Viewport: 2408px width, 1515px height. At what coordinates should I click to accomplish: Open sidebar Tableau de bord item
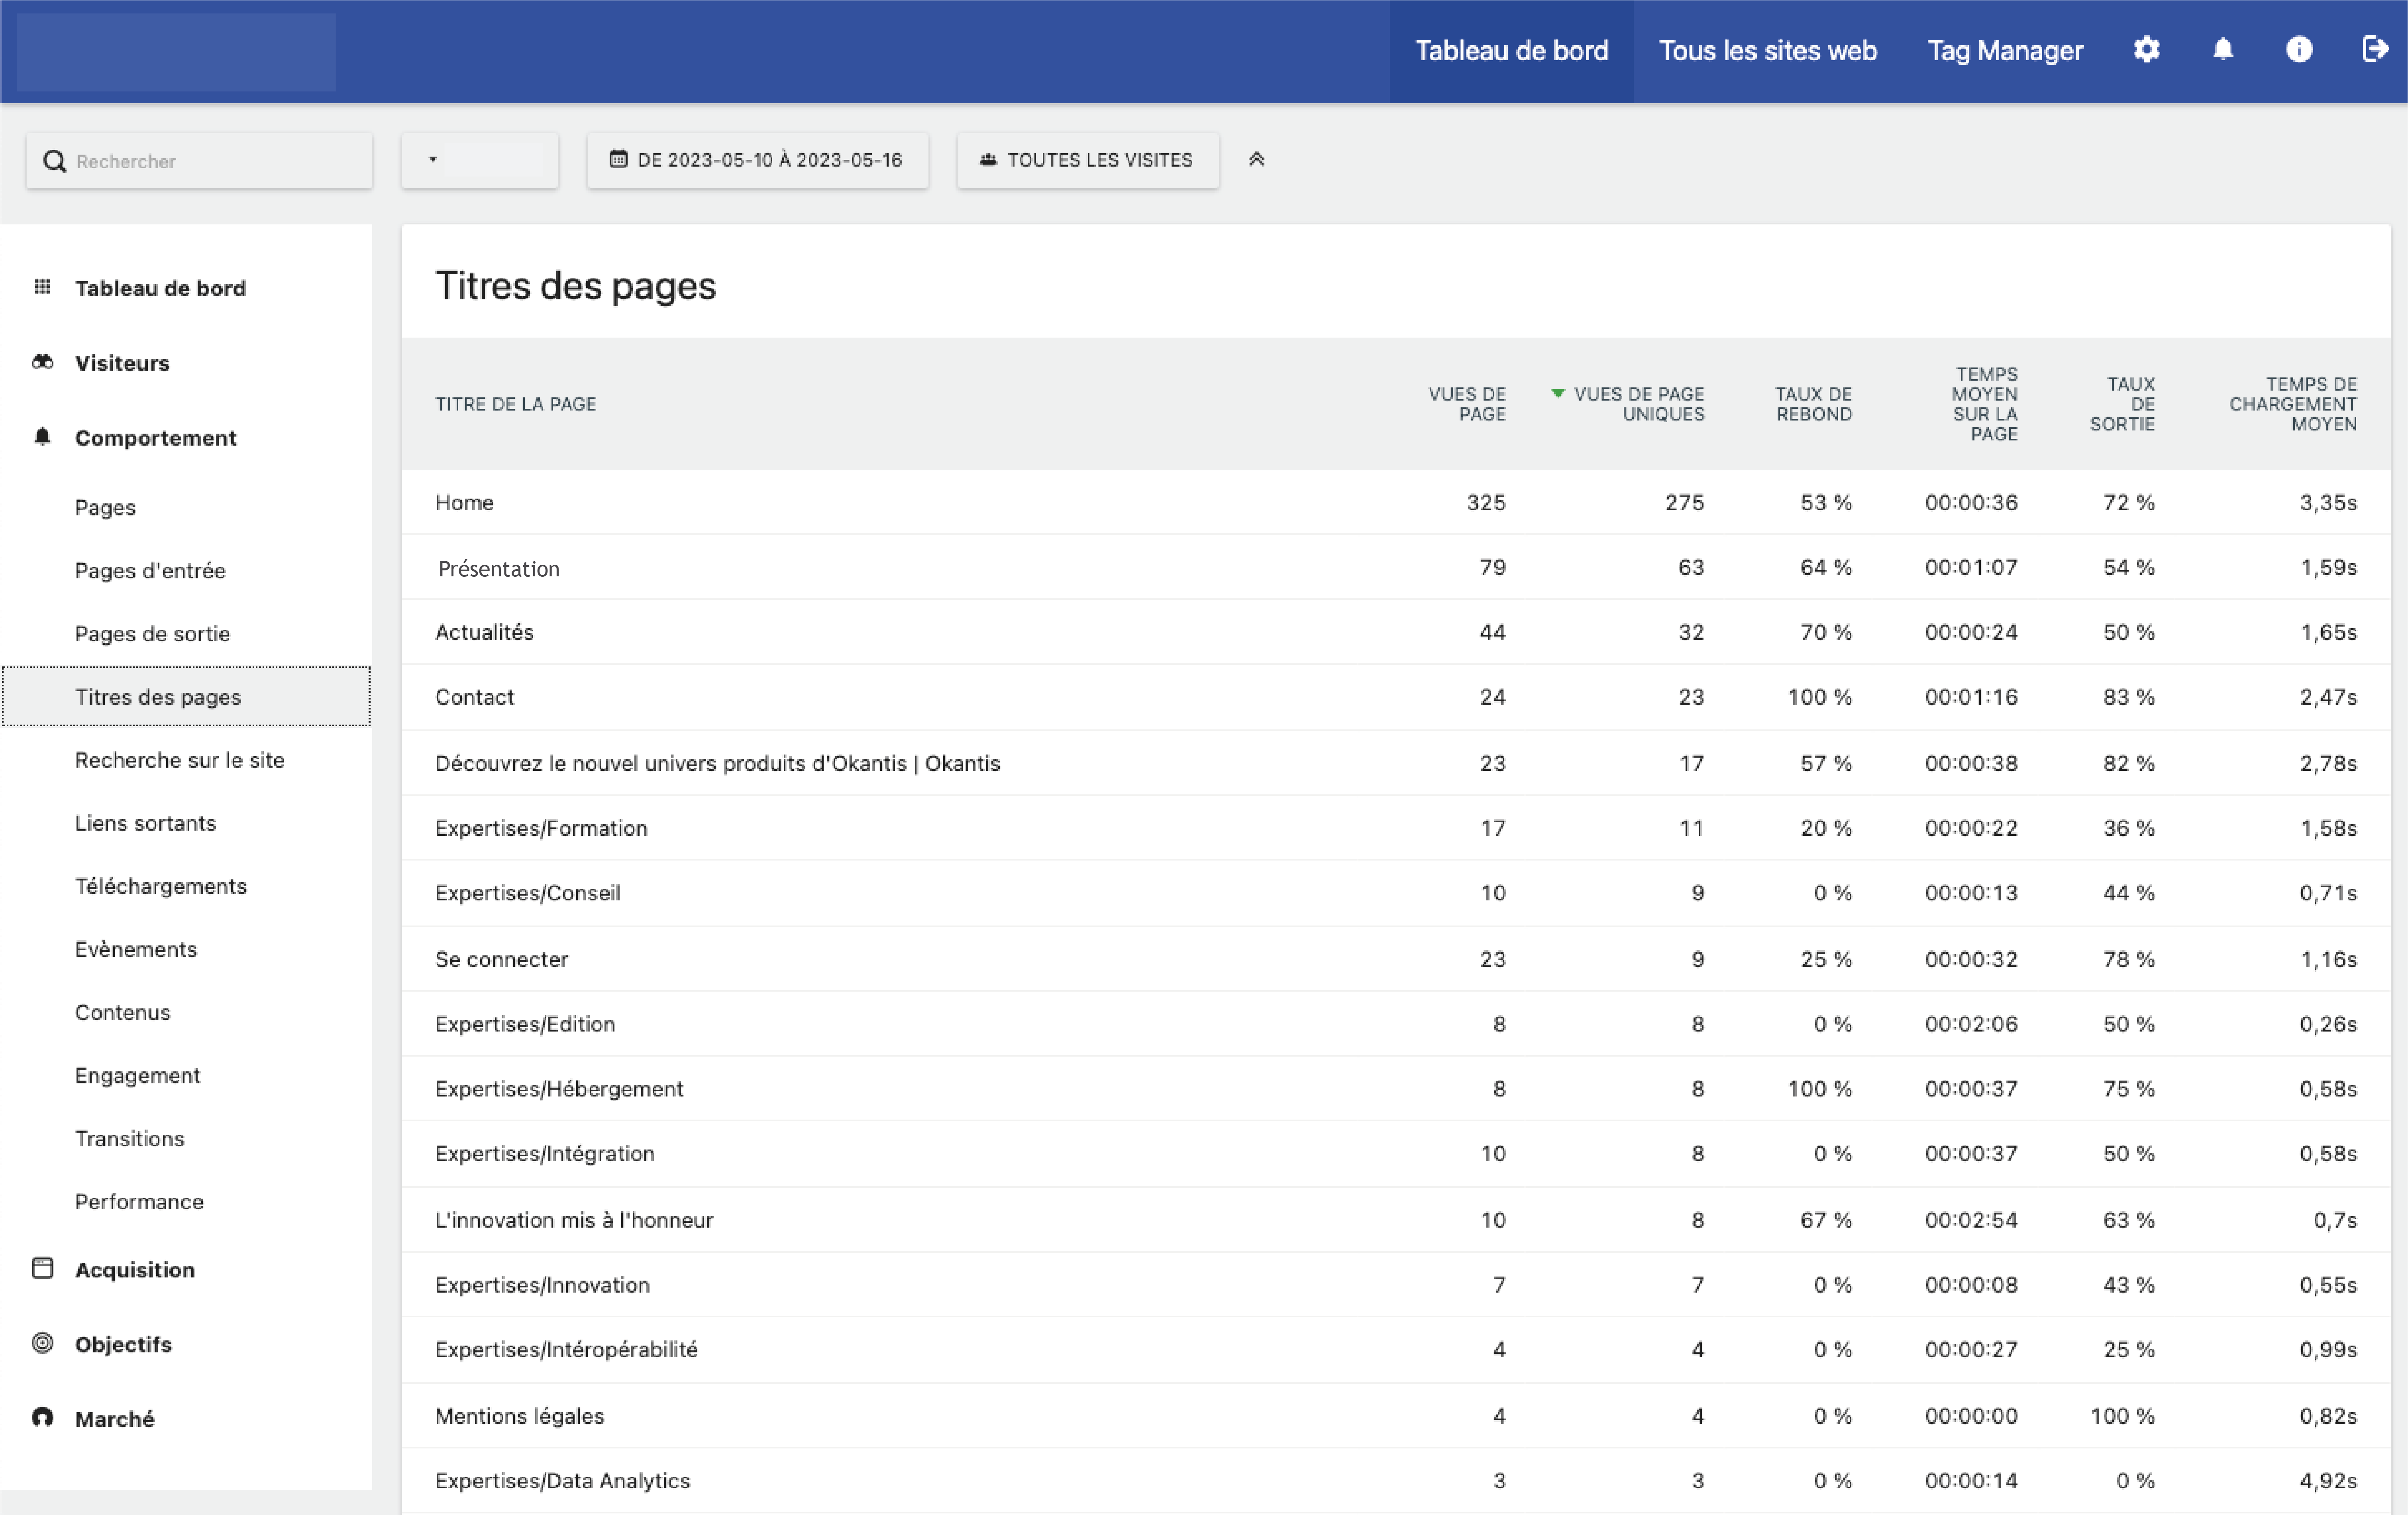point(160,288)
